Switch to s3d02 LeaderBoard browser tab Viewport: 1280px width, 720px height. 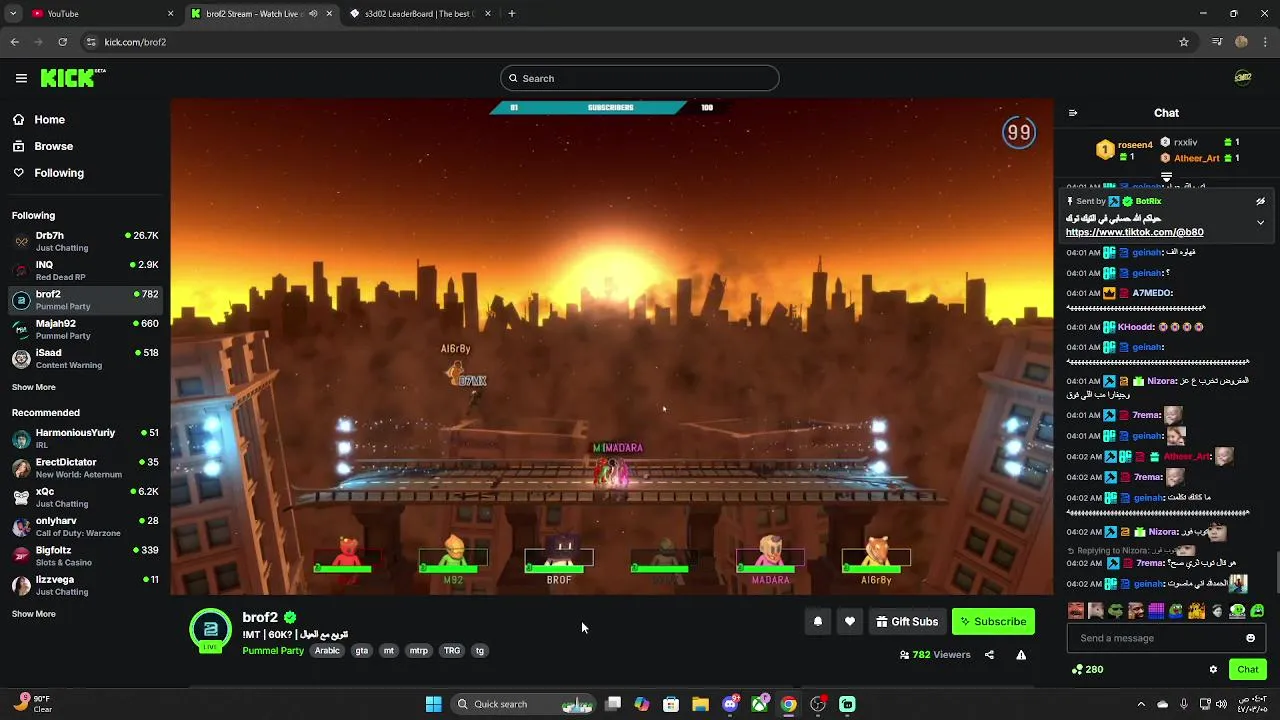coord(420,14)
